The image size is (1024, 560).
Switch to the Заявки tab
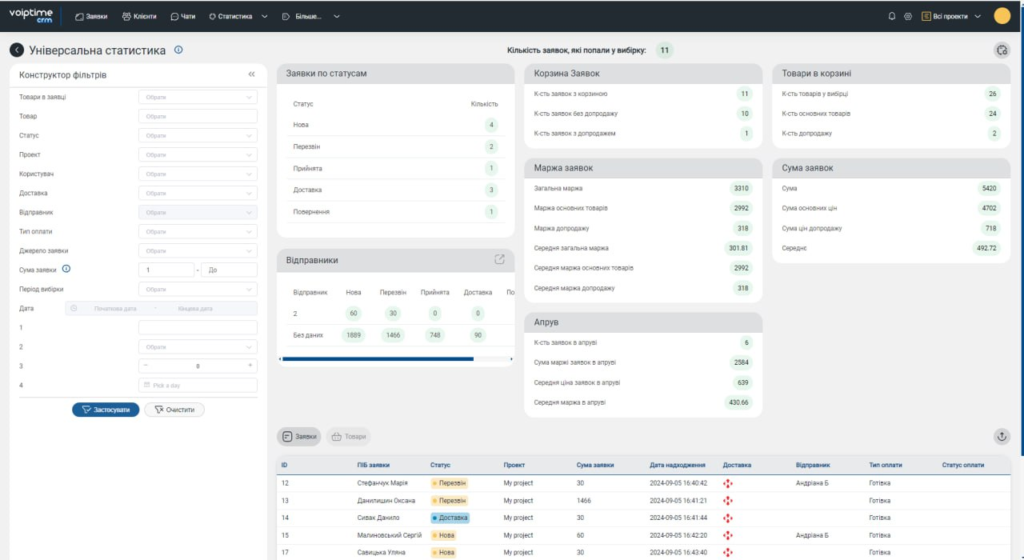pos(299,437)
